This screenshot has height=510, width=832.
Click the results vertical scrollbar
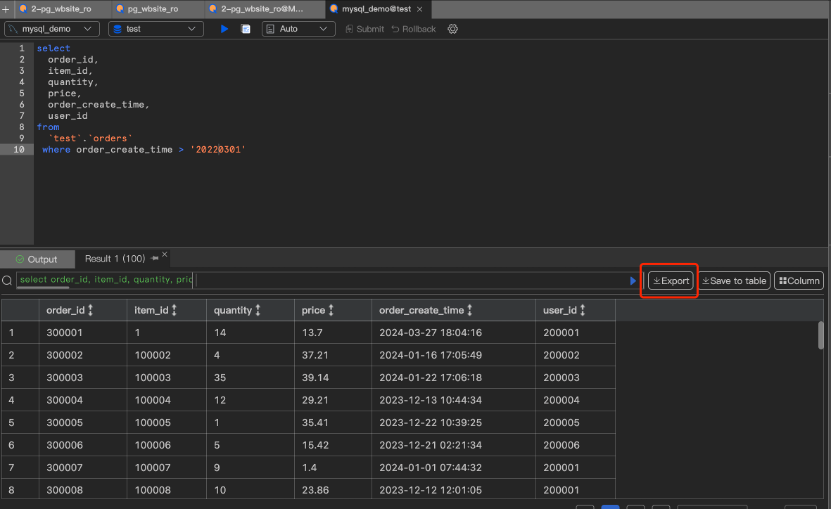tap(821, 336)
